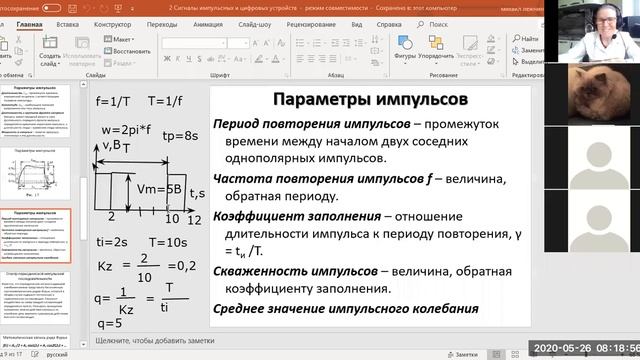Click the Copy icon

point(18,51)
